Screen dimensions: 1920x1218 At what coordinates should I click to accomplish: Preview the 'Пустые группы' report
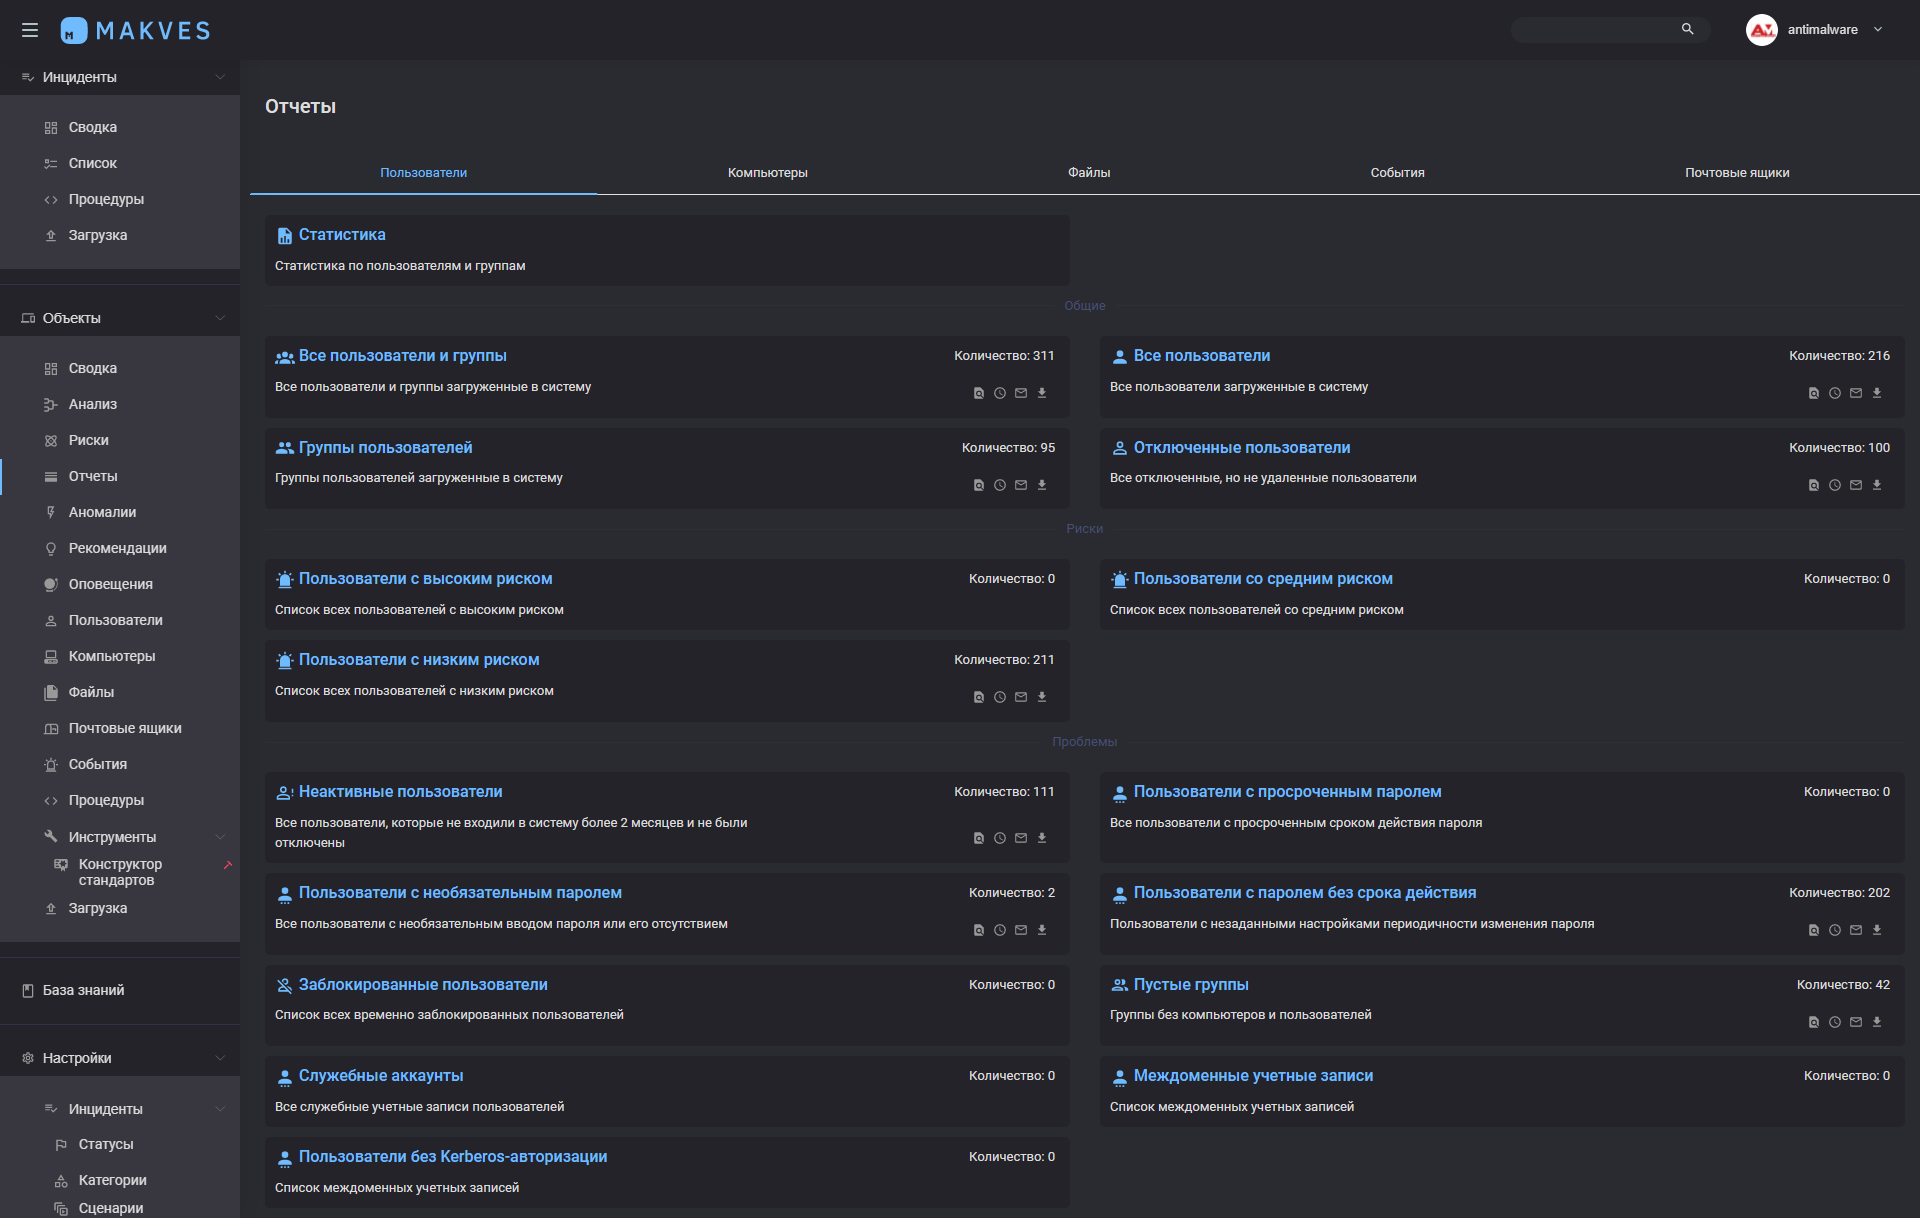1814,1022
